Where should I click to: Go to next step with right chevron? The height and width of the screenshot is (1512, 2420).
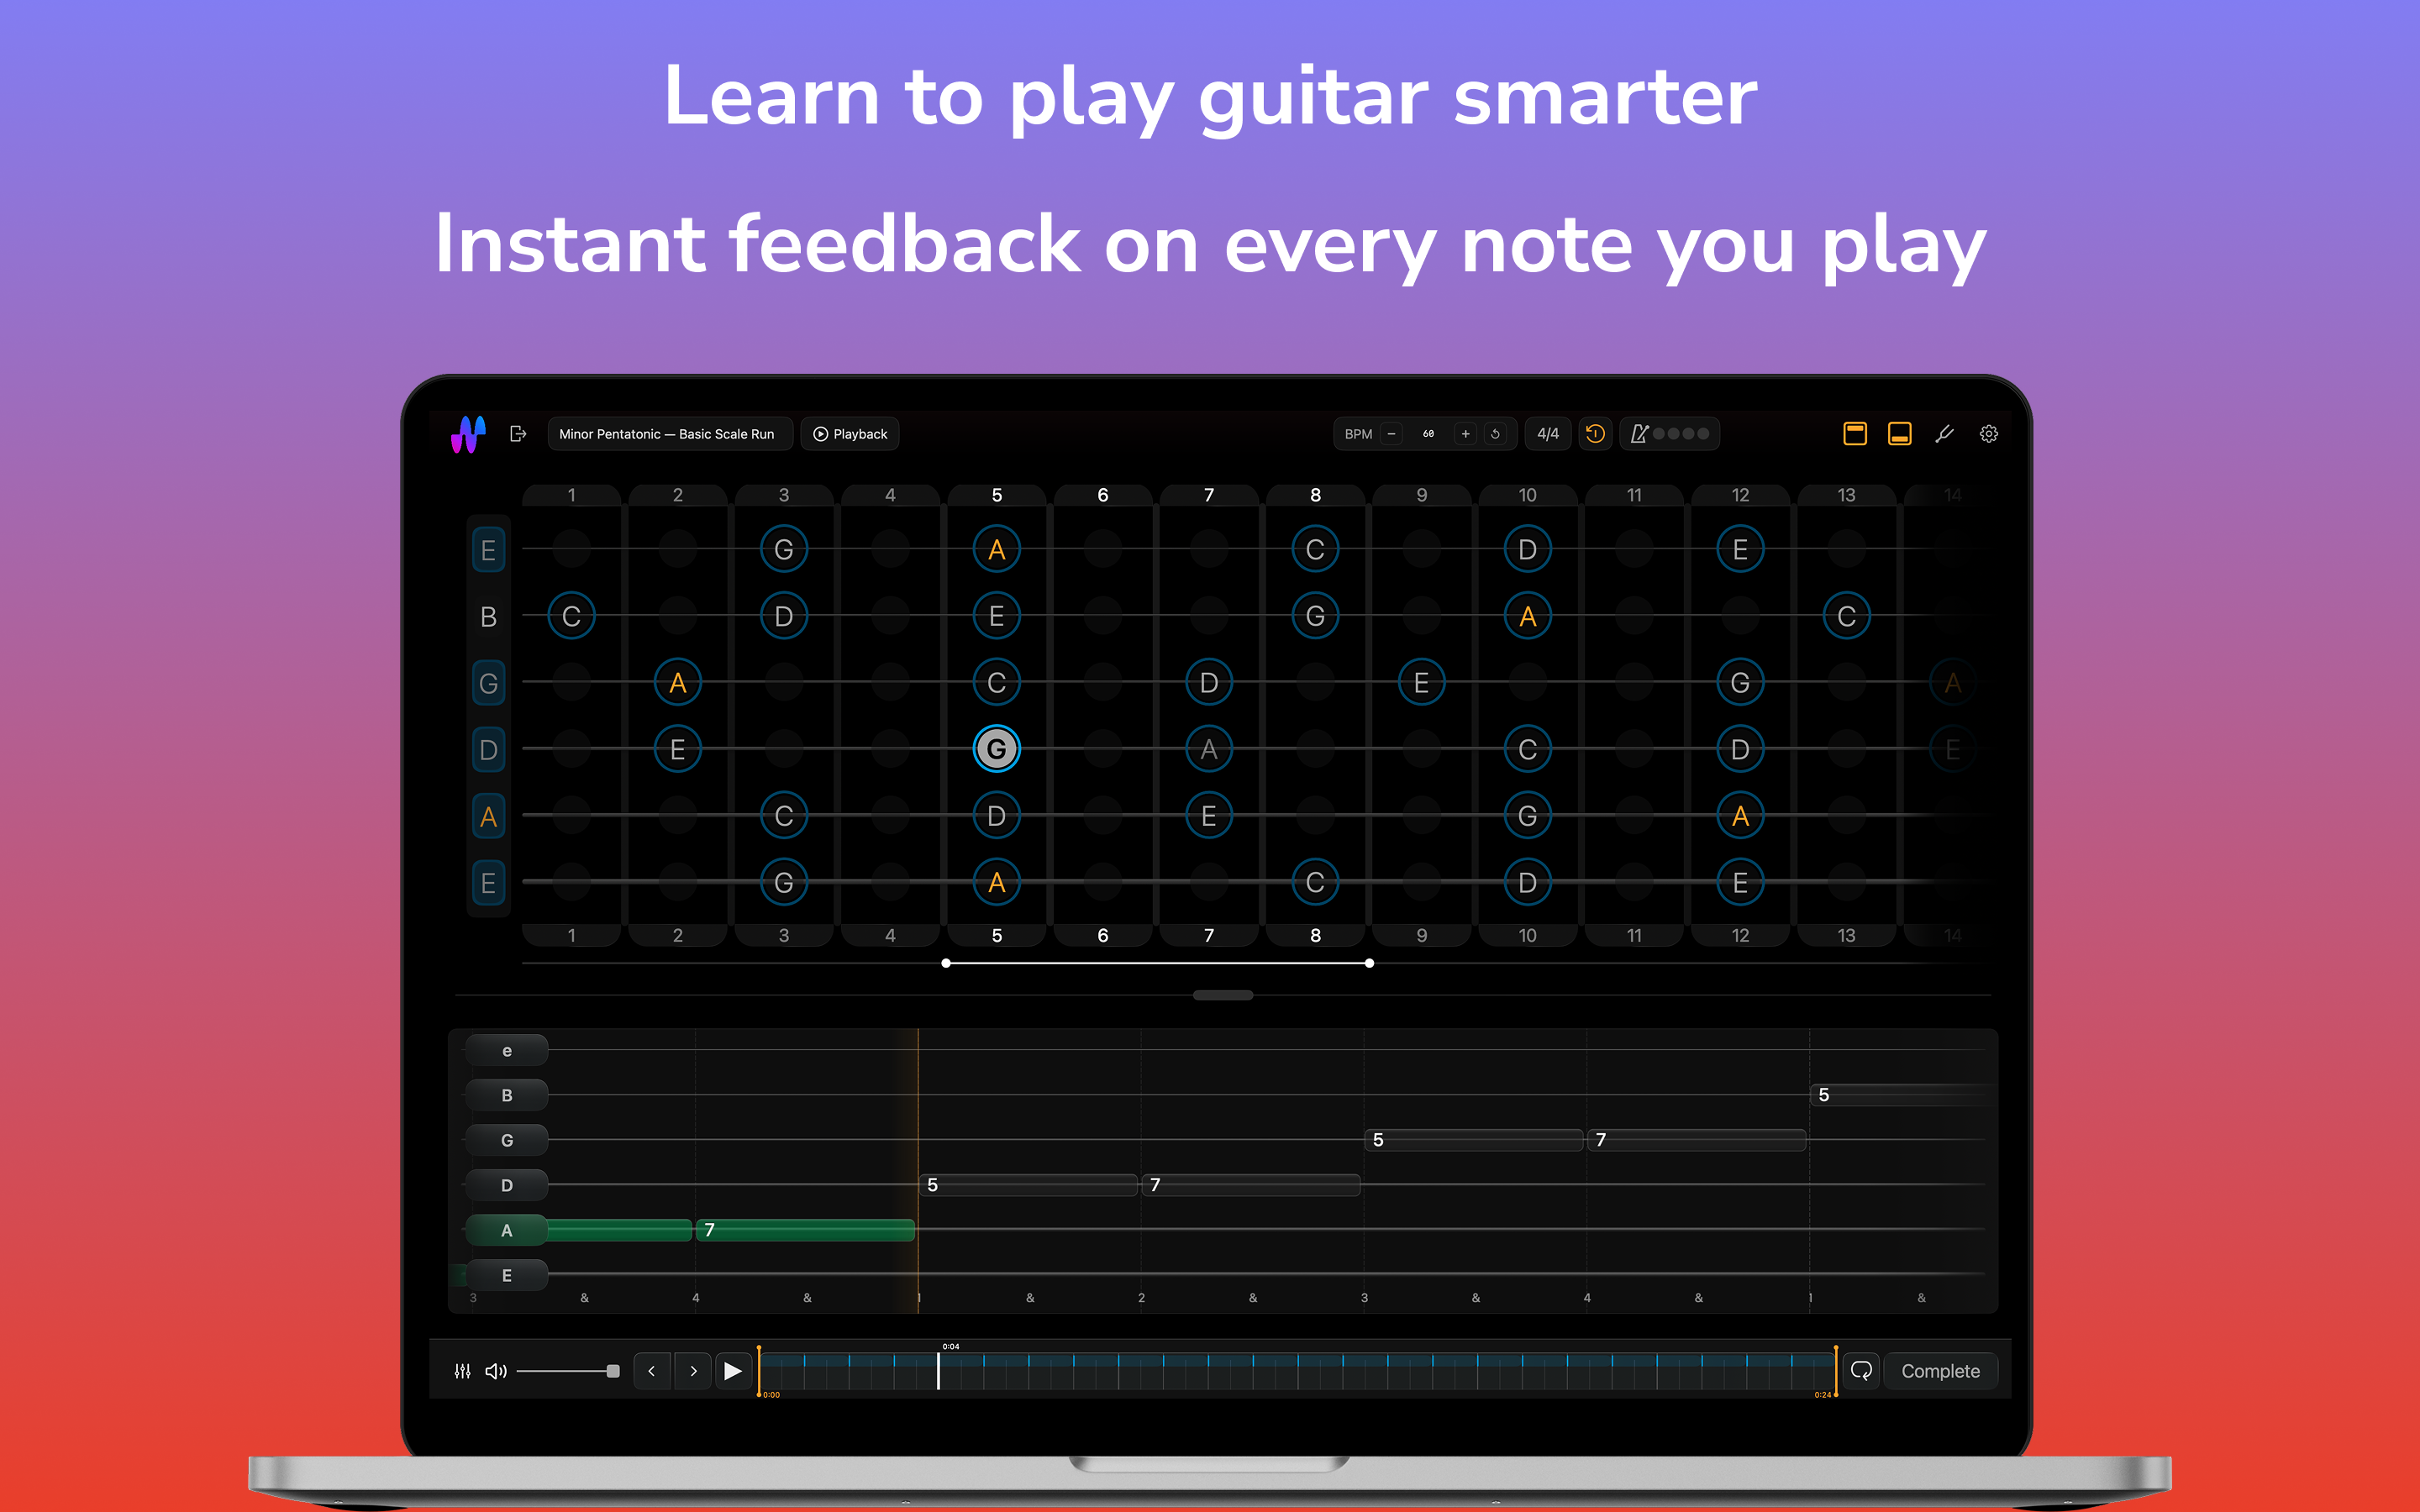tap(693, 1371)
